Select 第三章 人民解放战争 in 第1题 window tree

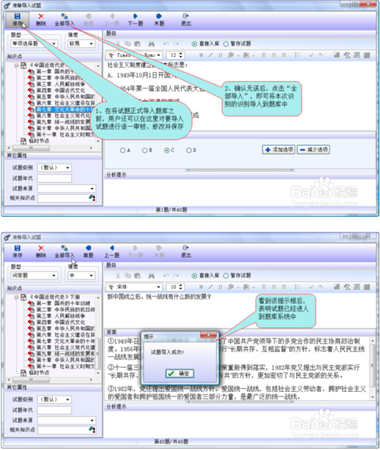[61, 84]
